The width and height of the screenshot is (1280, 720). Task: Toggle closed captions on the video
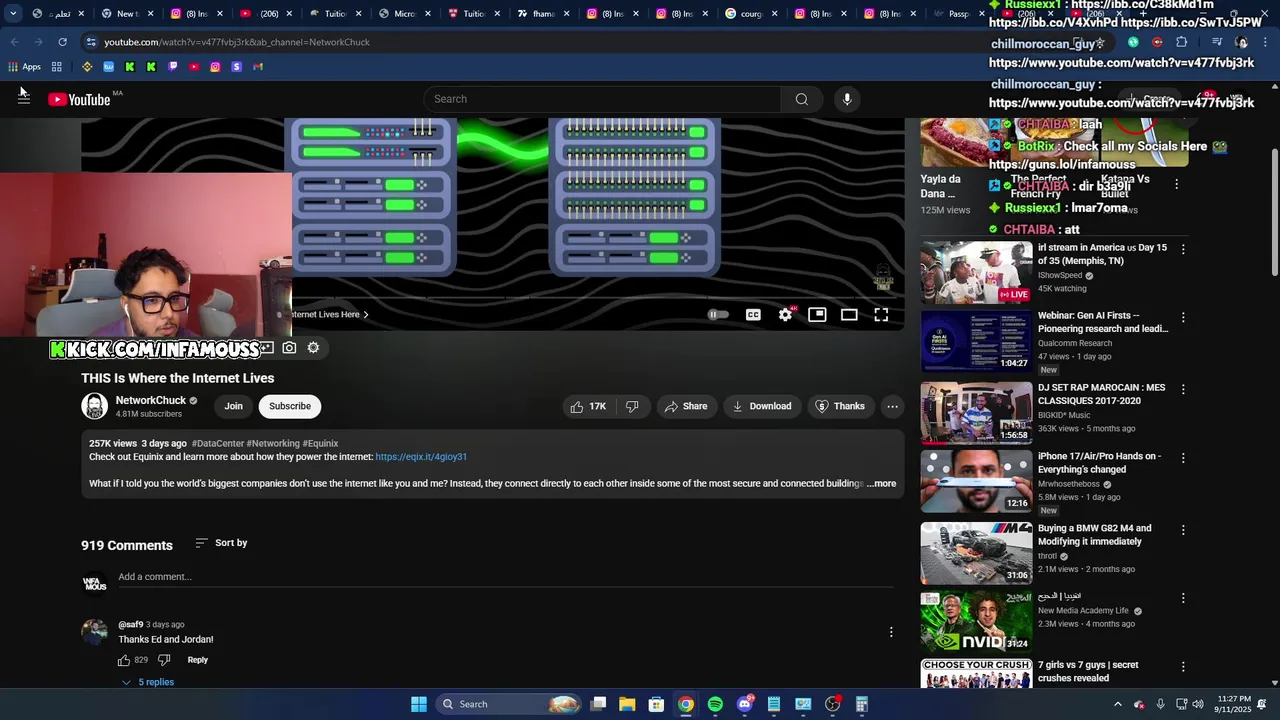click(x=753, y=314)
